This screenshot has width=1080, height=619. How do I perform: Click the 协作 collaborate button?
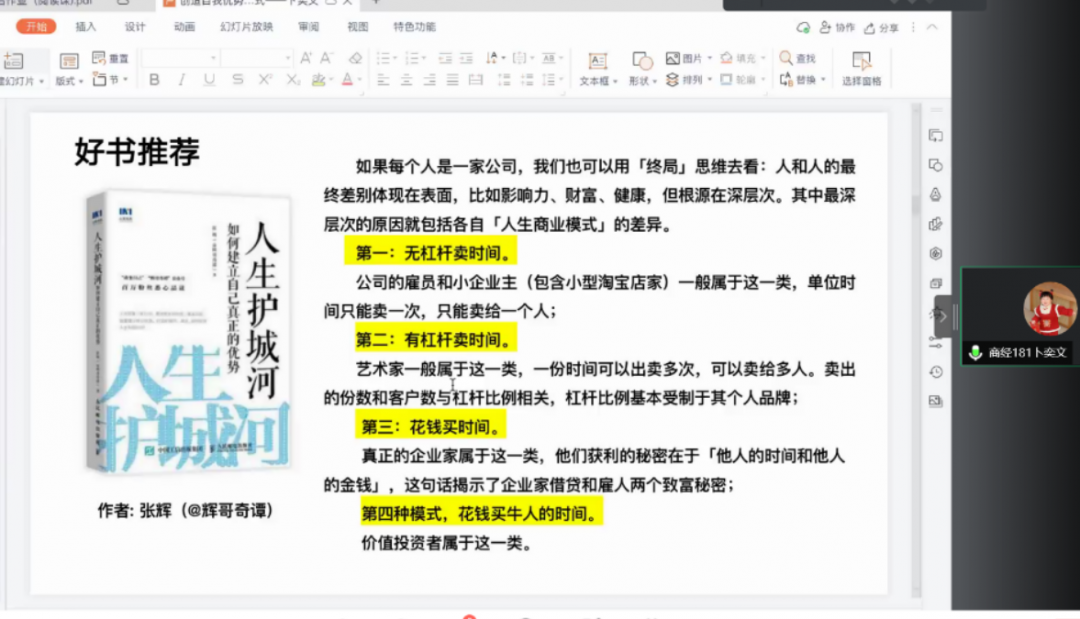click(837, 27)
